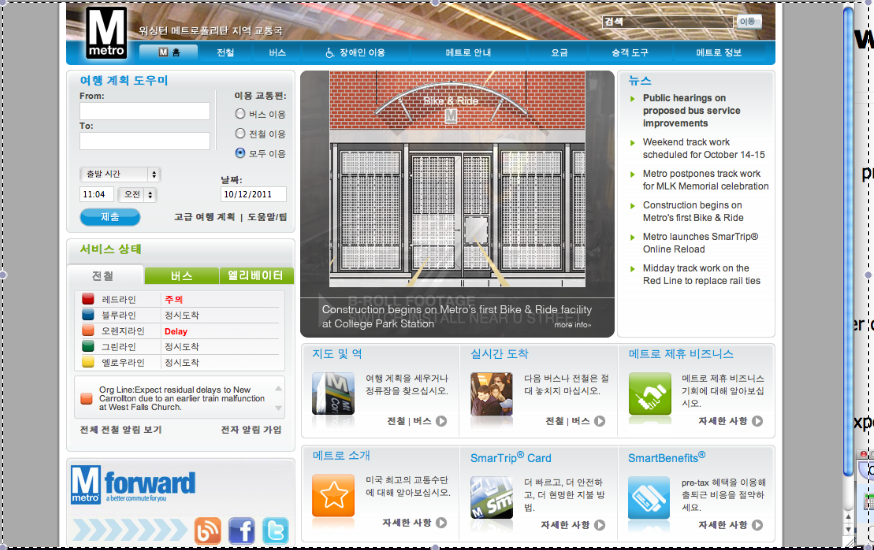874x550 pixels.
Task: Click the SmartBenefits blue card icon
Action: pos(649,497)
